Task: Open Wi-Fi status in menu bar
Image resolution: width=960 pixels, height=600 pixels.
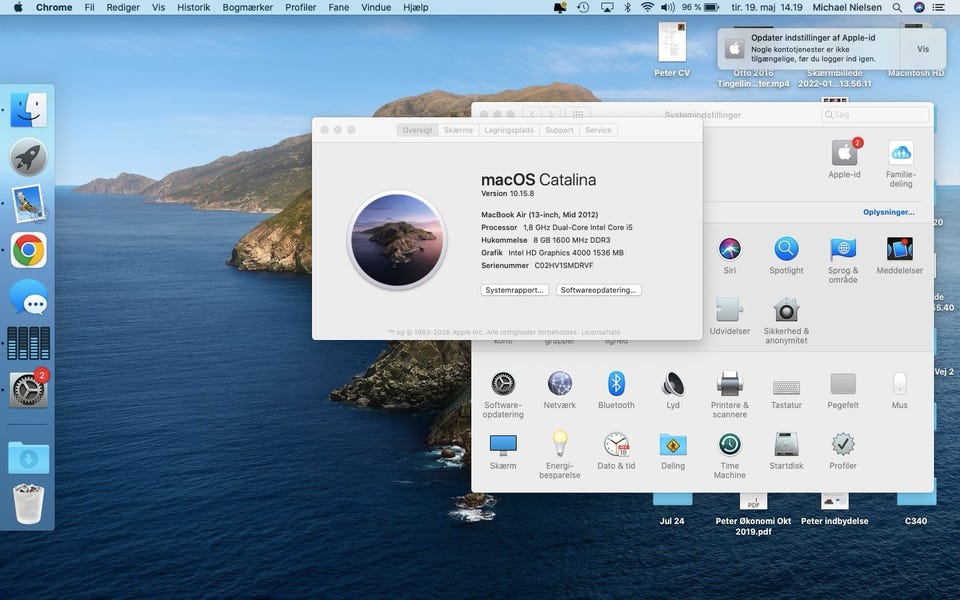Action: 647,7
